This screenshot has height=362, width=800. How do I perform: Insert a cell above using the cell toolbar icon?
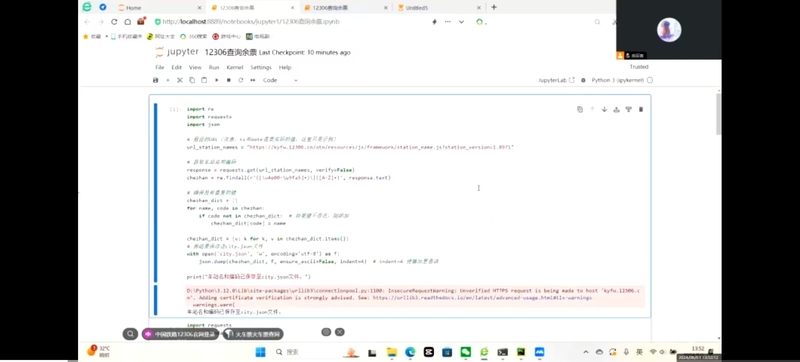pos(616,109)
